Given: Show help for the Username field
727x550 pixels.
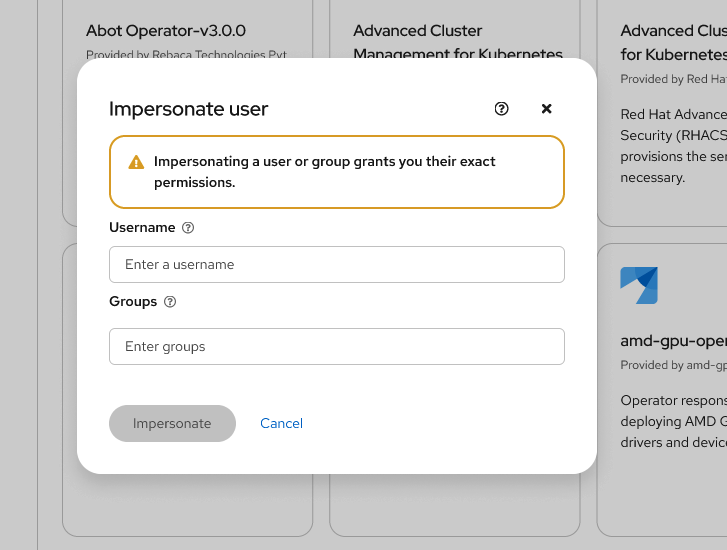Looking at the screenshot, I should pyautogui.click(x=188, y=228).
